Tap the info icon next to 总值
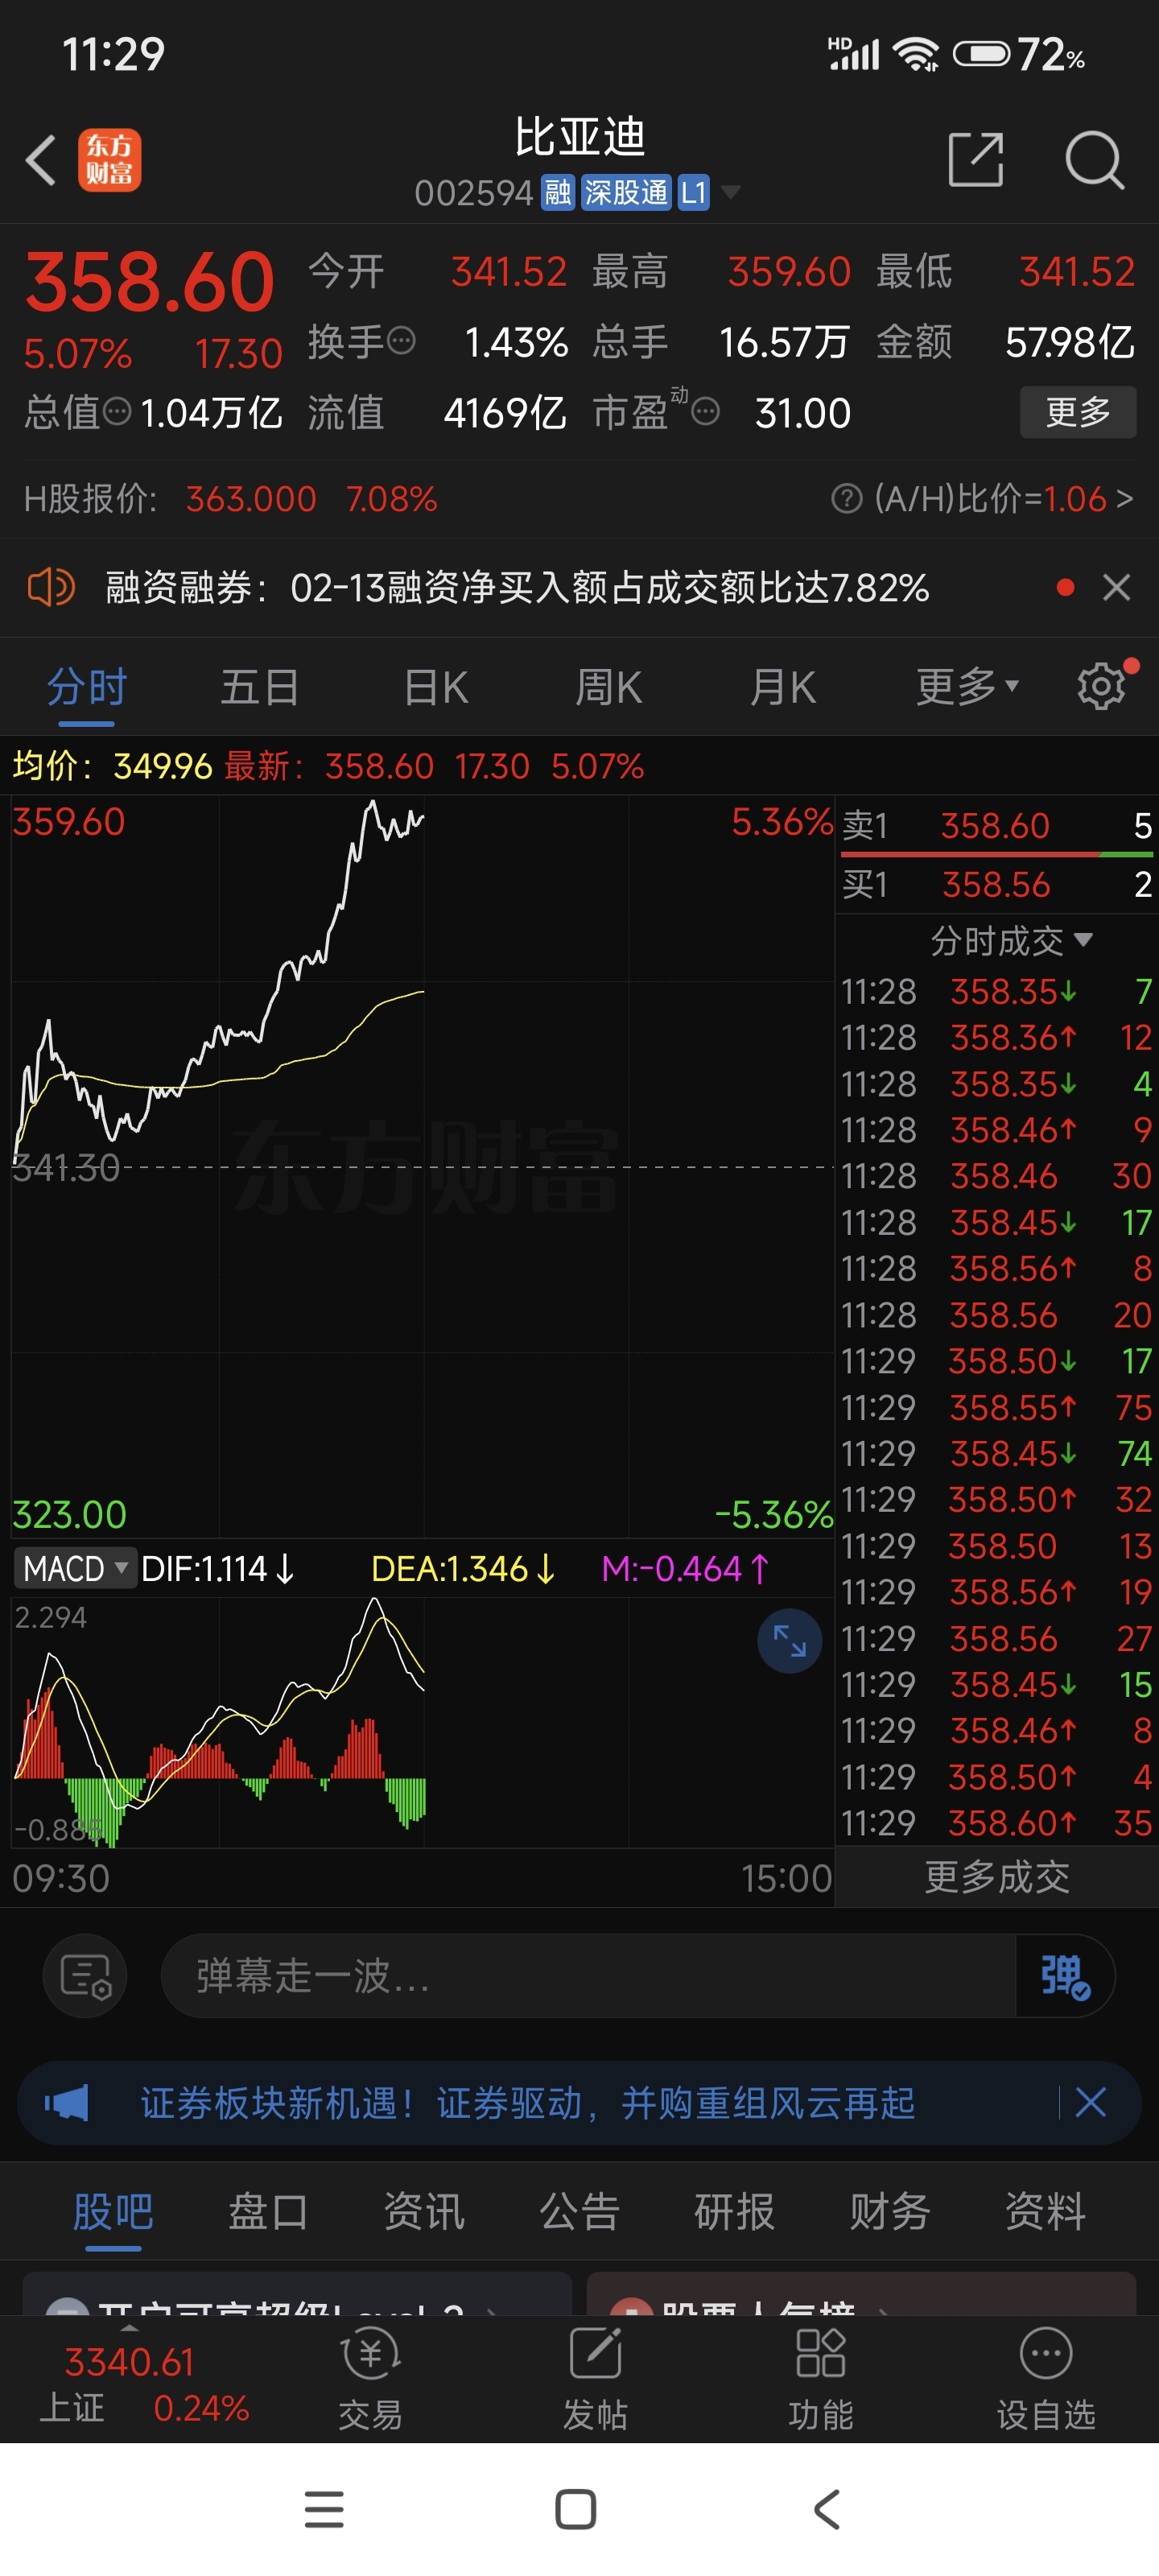1159x2576 pixels. pyautogui.click(x=117, y=411)
